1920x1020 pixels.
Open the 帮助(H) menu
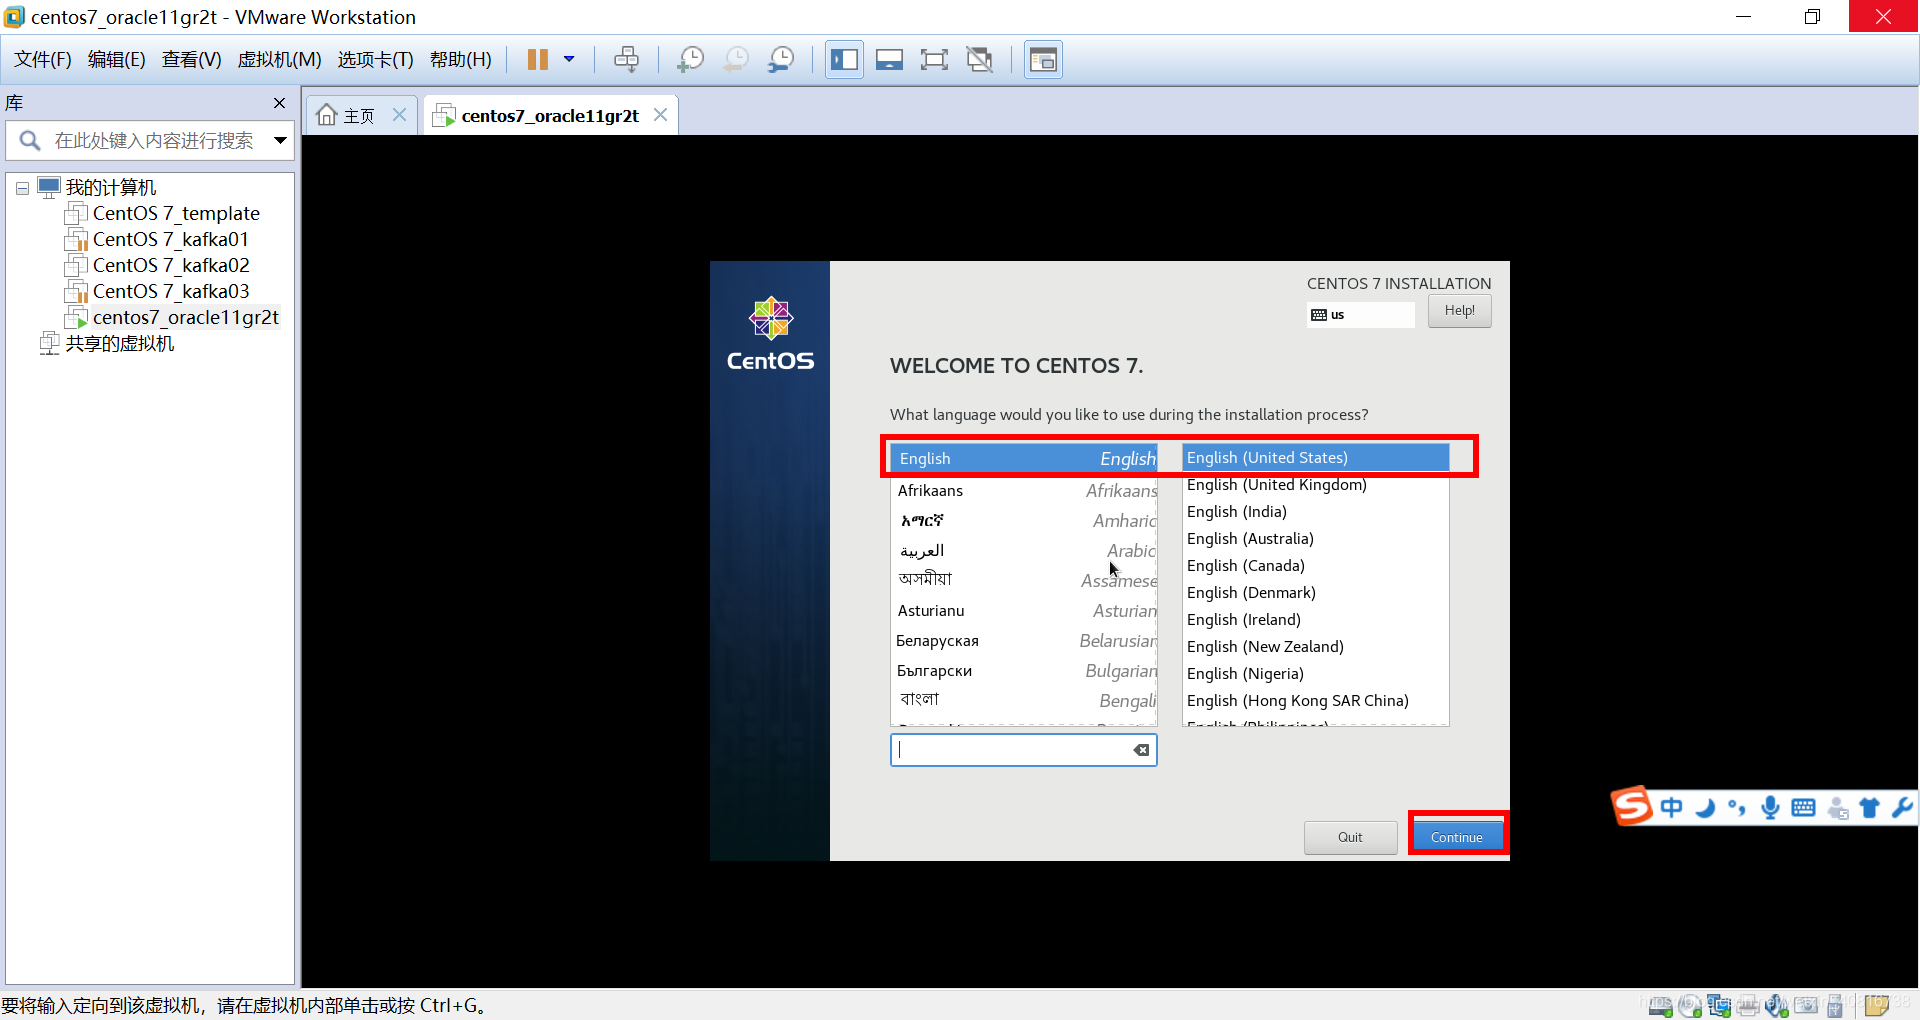click(x=461, y=60)
